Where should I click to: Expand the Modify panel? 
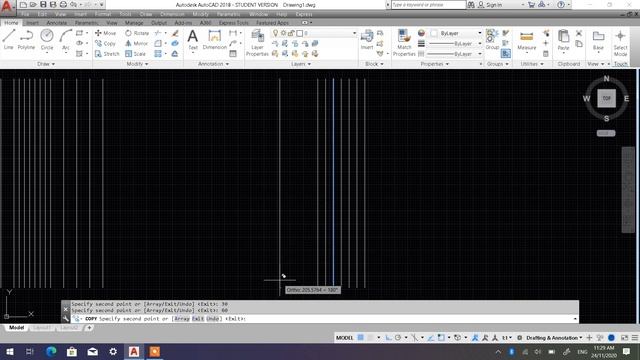click(x=137, y=64)
